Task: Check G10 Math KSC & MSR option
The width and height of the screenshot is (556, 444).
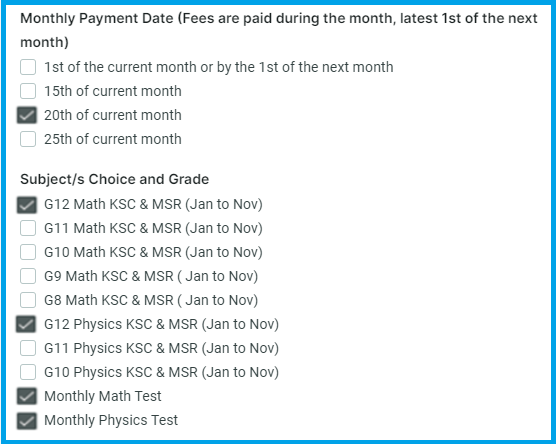Action: pyautogui.click(x=28, y=252)
